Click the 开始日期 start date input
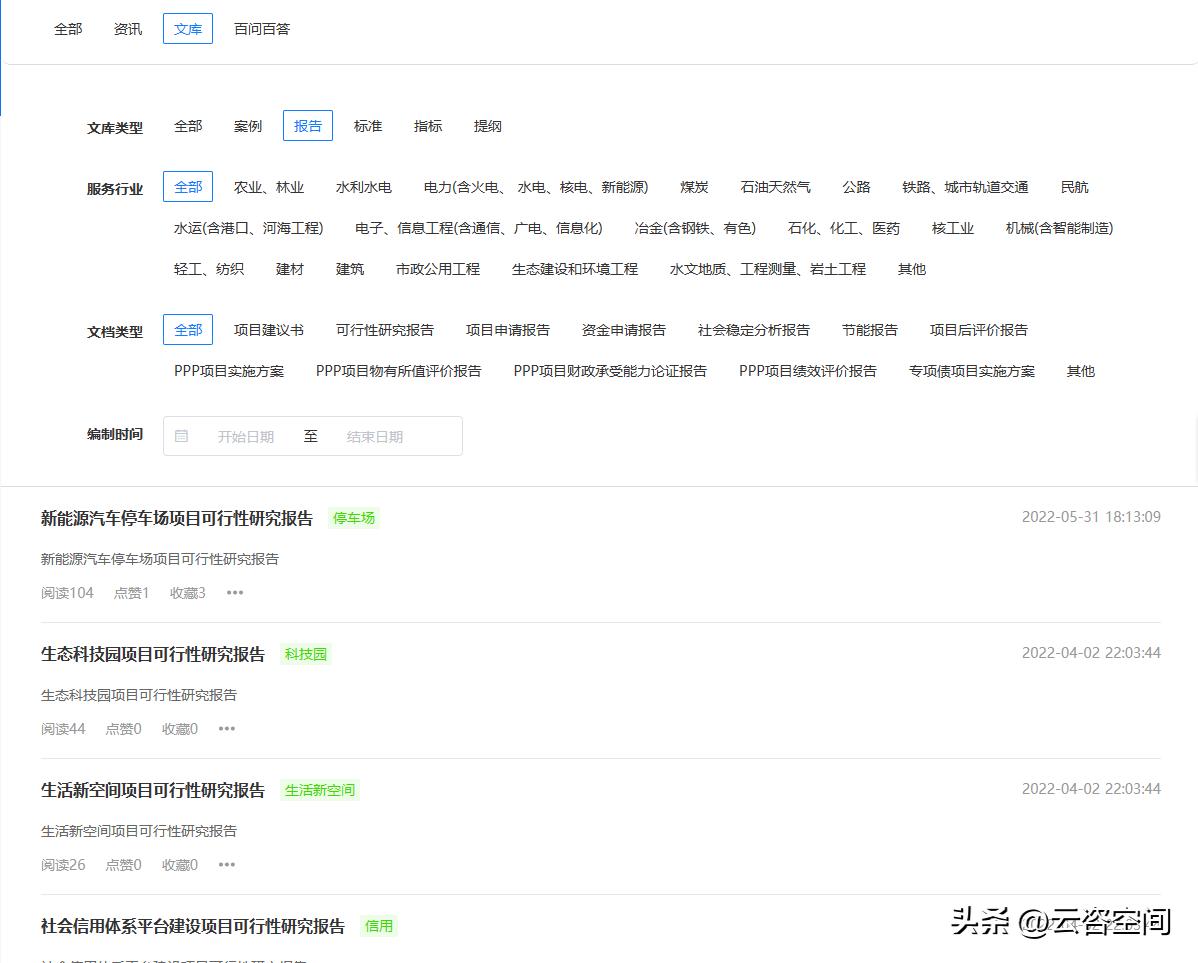The width and height of the screenshot is (1198, 963). tap(245, 435)
